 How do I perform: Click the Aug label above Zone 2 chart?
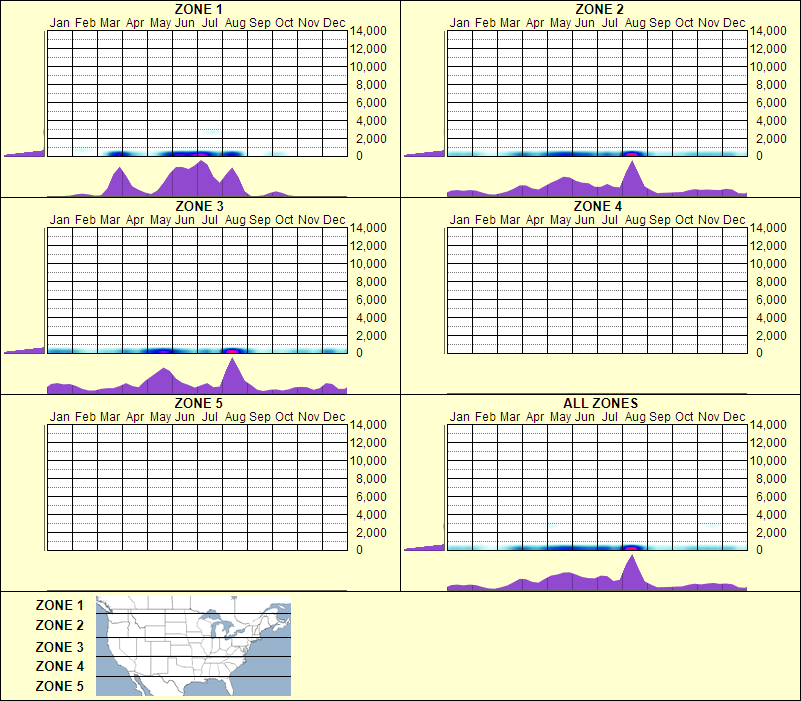click(635, 23)
